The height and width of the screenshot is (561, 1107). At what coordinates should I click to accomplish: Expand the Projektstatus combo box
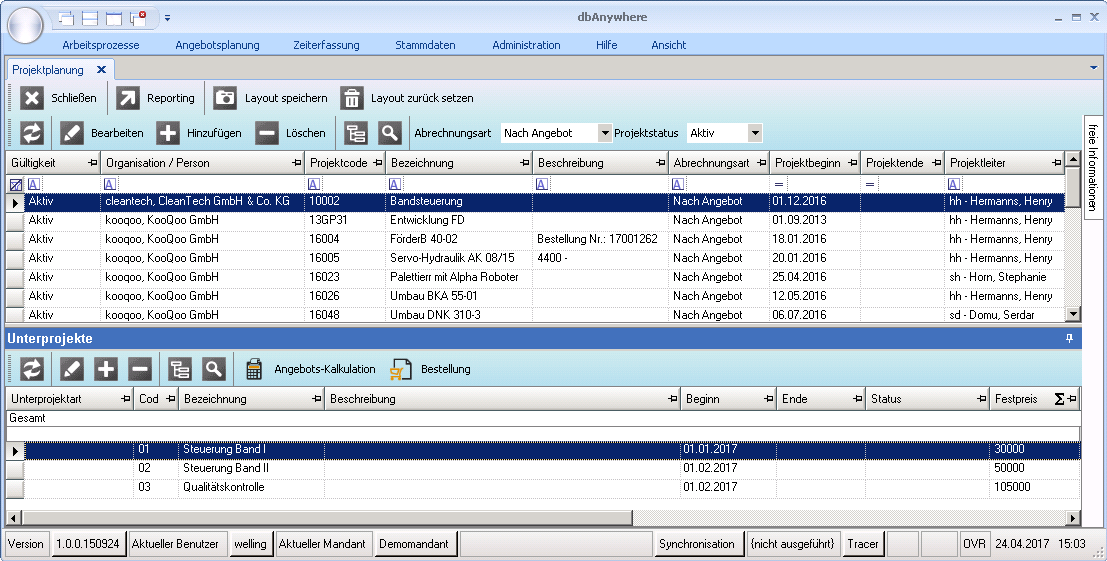click(755, 133)
